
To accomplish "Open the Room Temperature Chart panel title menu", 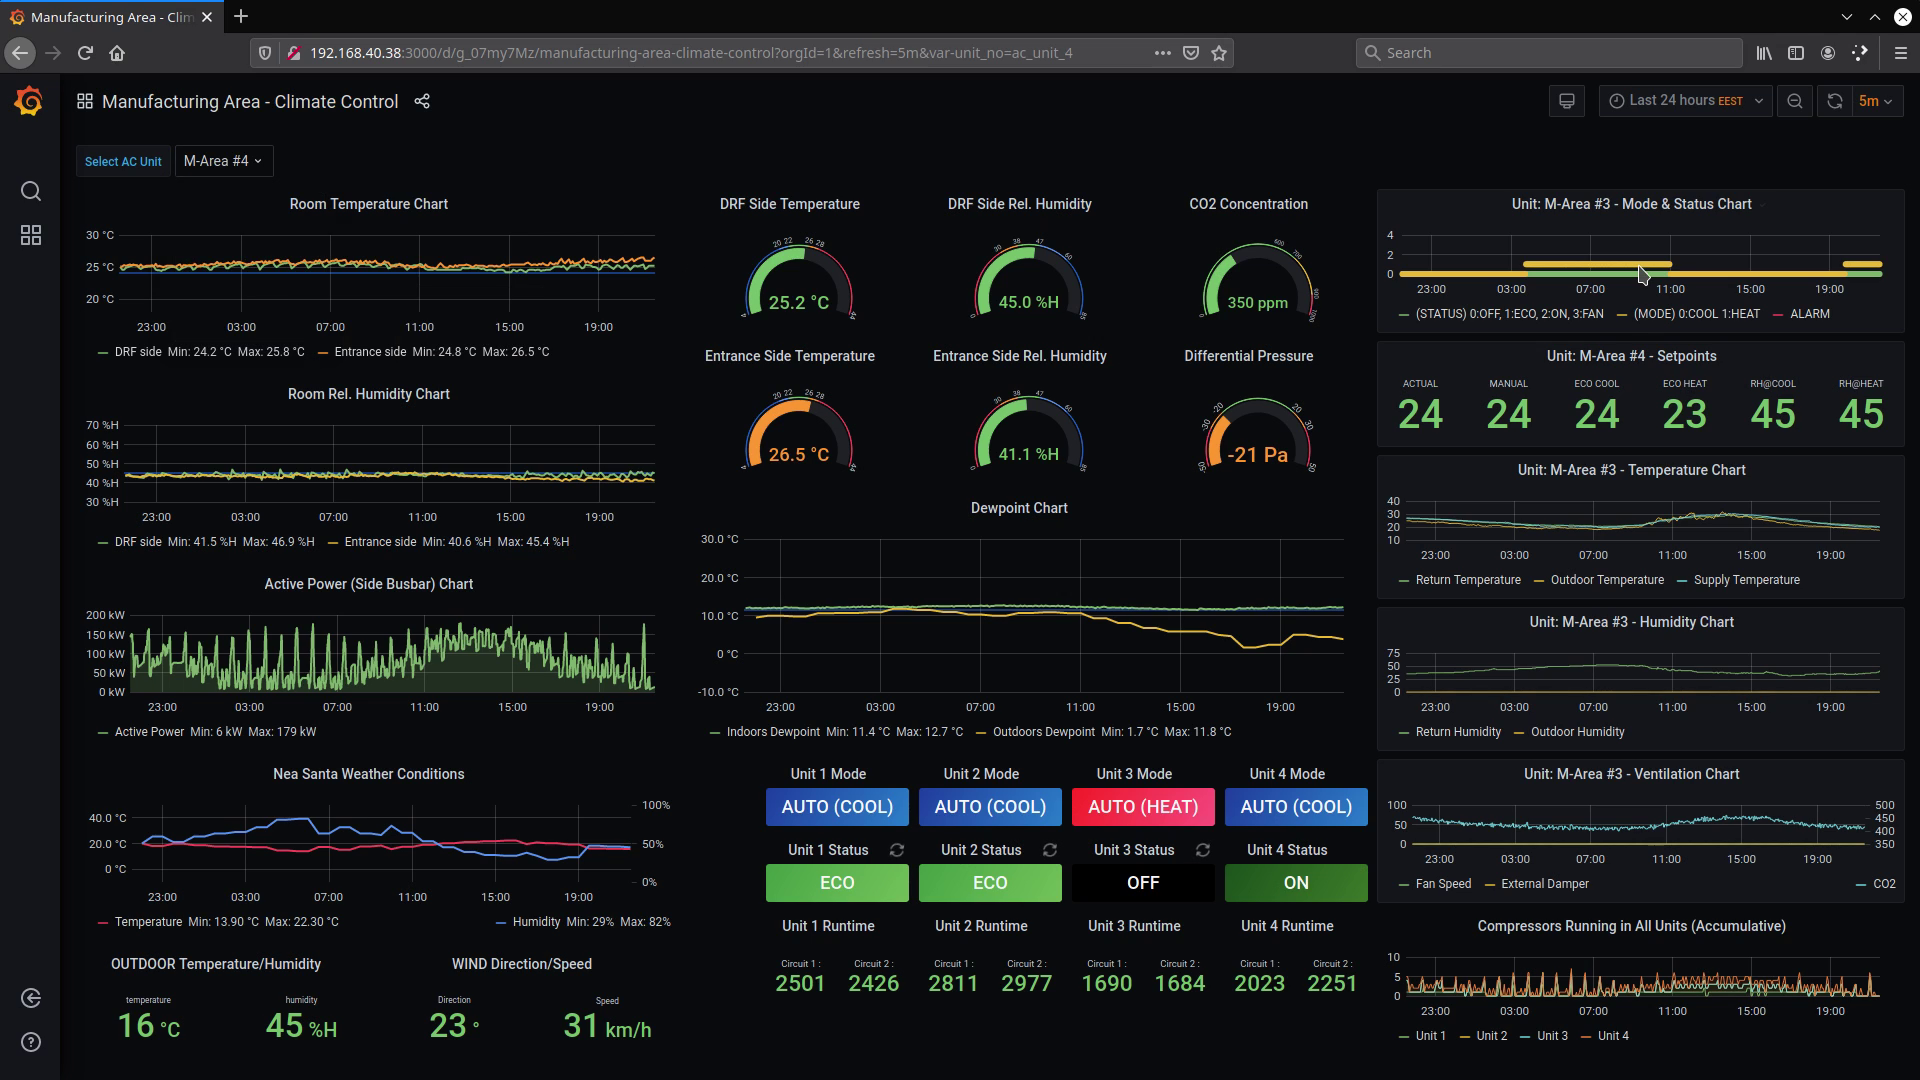I will pyautogui.click(x=368, y=204).
